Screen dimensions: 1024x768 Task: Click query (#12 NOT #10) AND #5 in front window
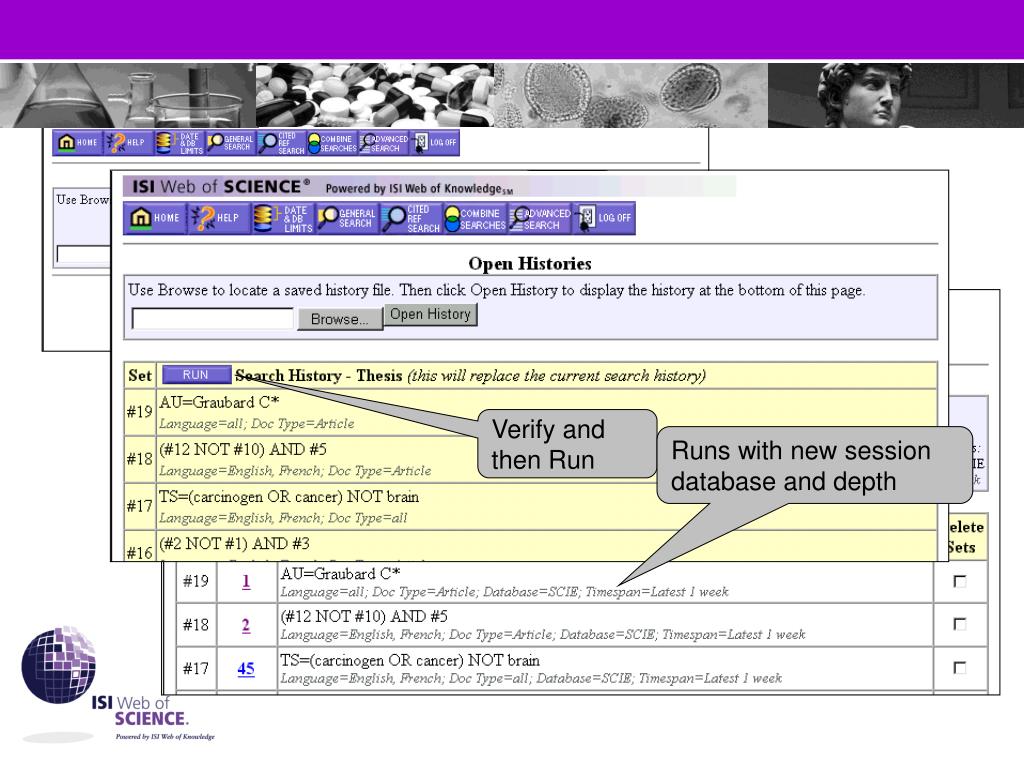pos(243,449)
